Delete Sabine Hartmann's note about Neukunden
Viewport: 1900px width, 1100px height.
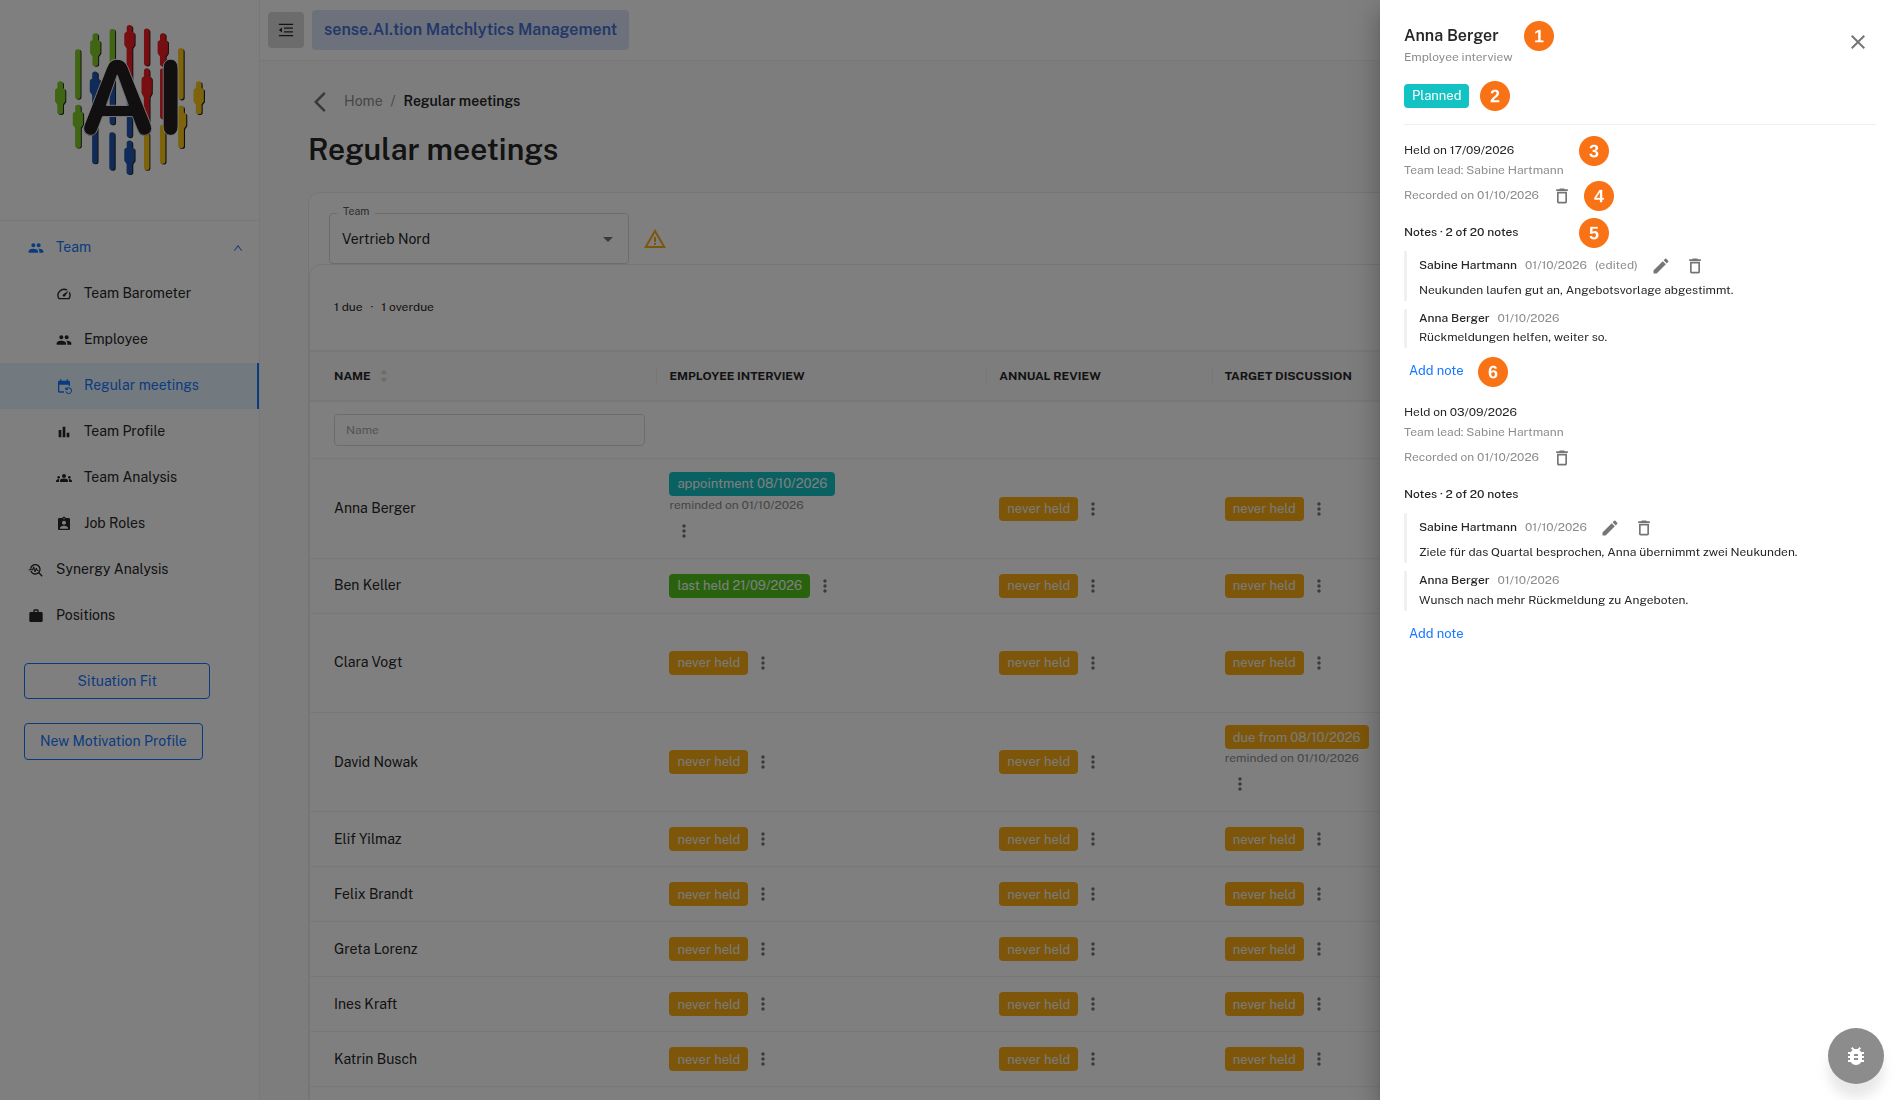[1695, 266]
